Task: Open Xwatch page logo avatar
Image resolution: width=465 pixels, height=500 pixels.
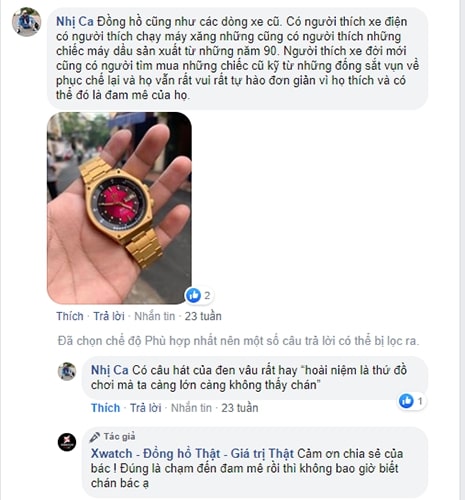Action: (67, 442)
